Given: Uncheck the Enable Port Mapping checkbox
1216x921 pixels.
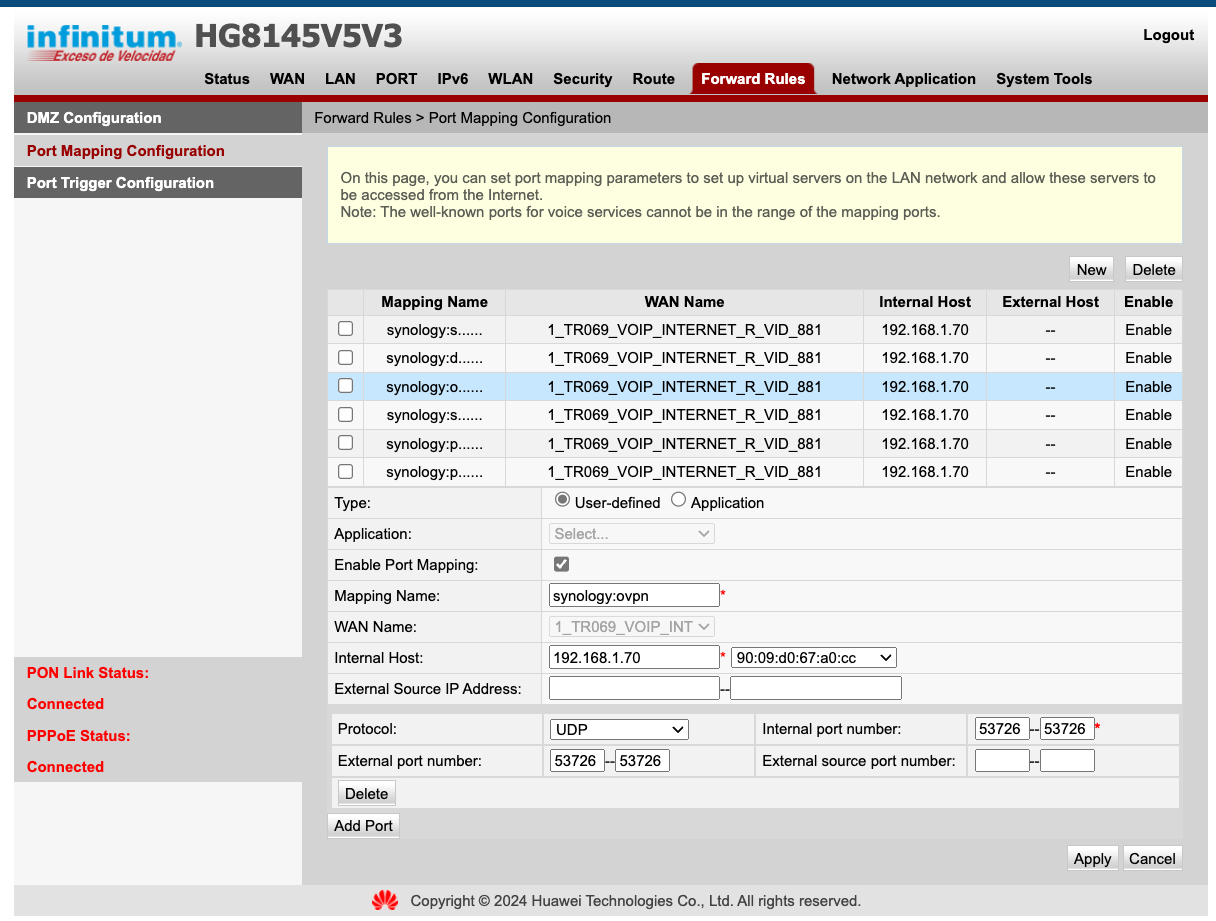Looking at the screenshot, I should [561, 564].
